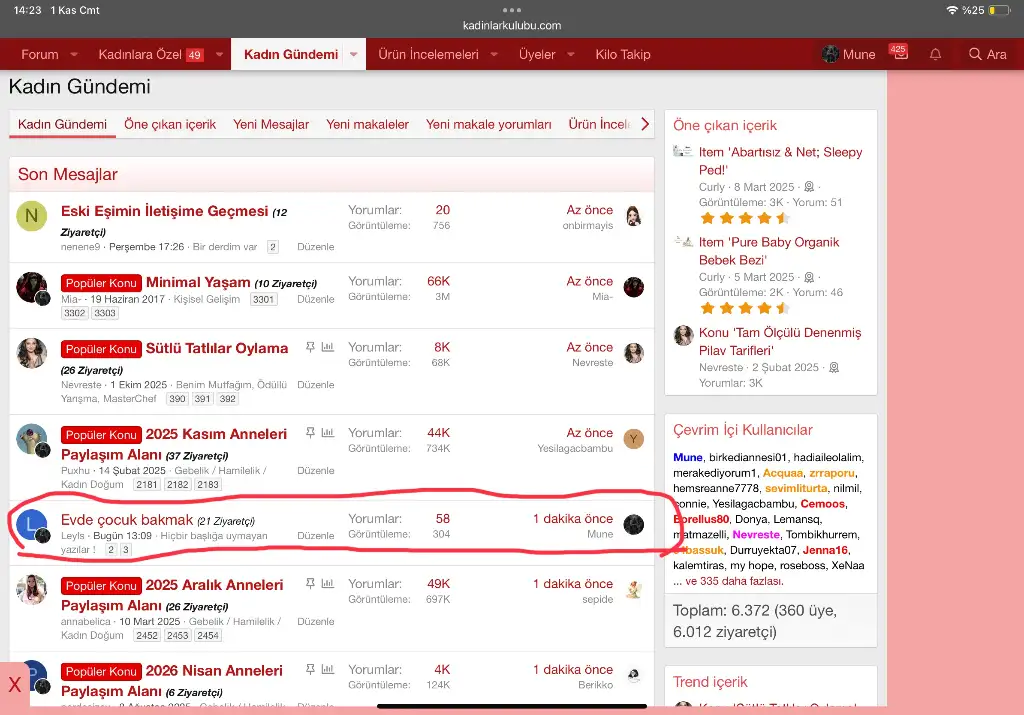Open the Üyeler menu dropdown arrow
This screenshot has height=715, width=1024.
click(569, 54)
